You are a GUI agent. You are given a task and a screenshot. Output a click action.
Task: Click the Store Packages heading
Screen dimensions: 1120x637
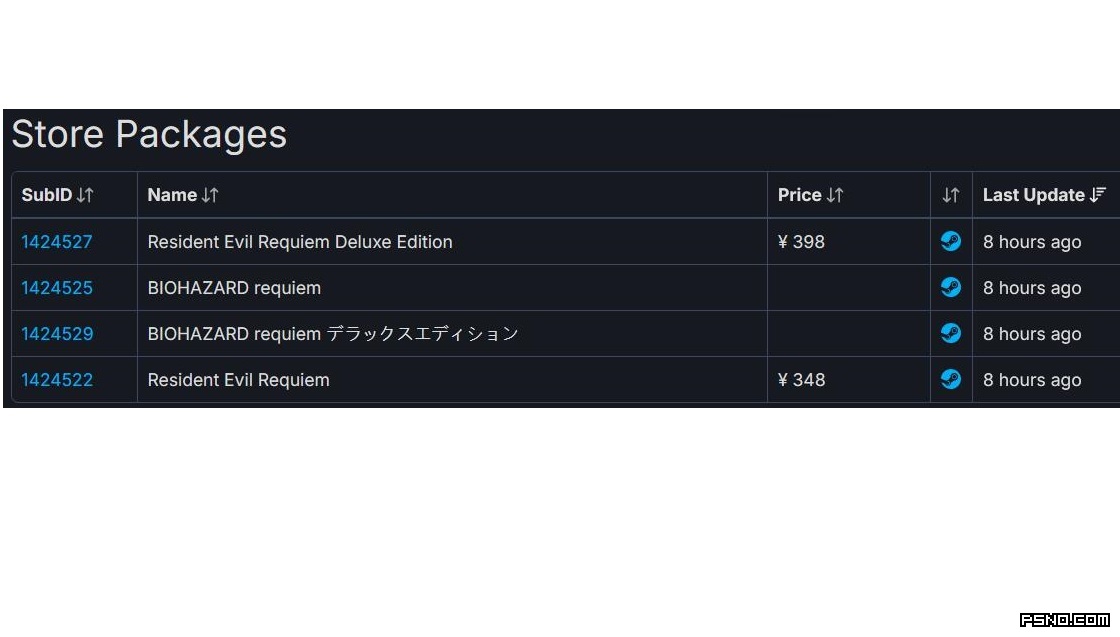click(149, 135)
